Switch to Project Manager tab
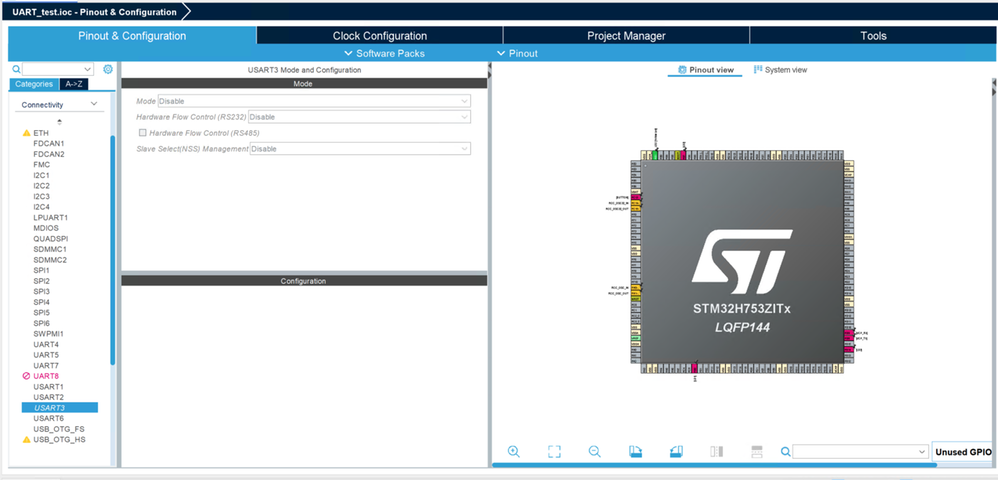Image resolution: width=998 pixels, height=480 pixels. 626,36
